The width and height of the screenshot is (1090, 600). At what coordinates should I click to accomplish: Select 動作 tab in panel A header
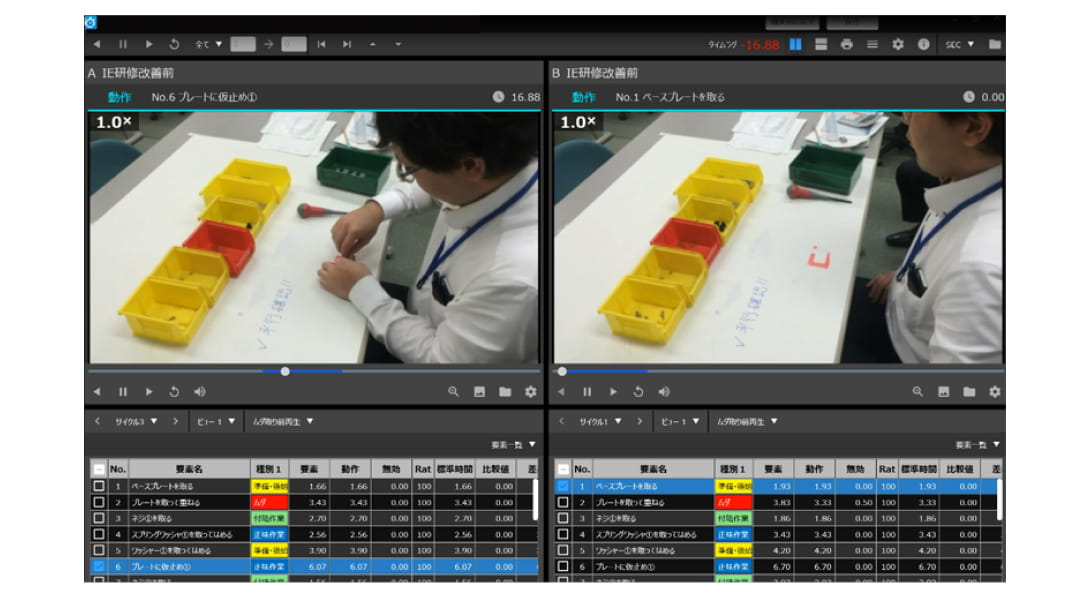119,97
